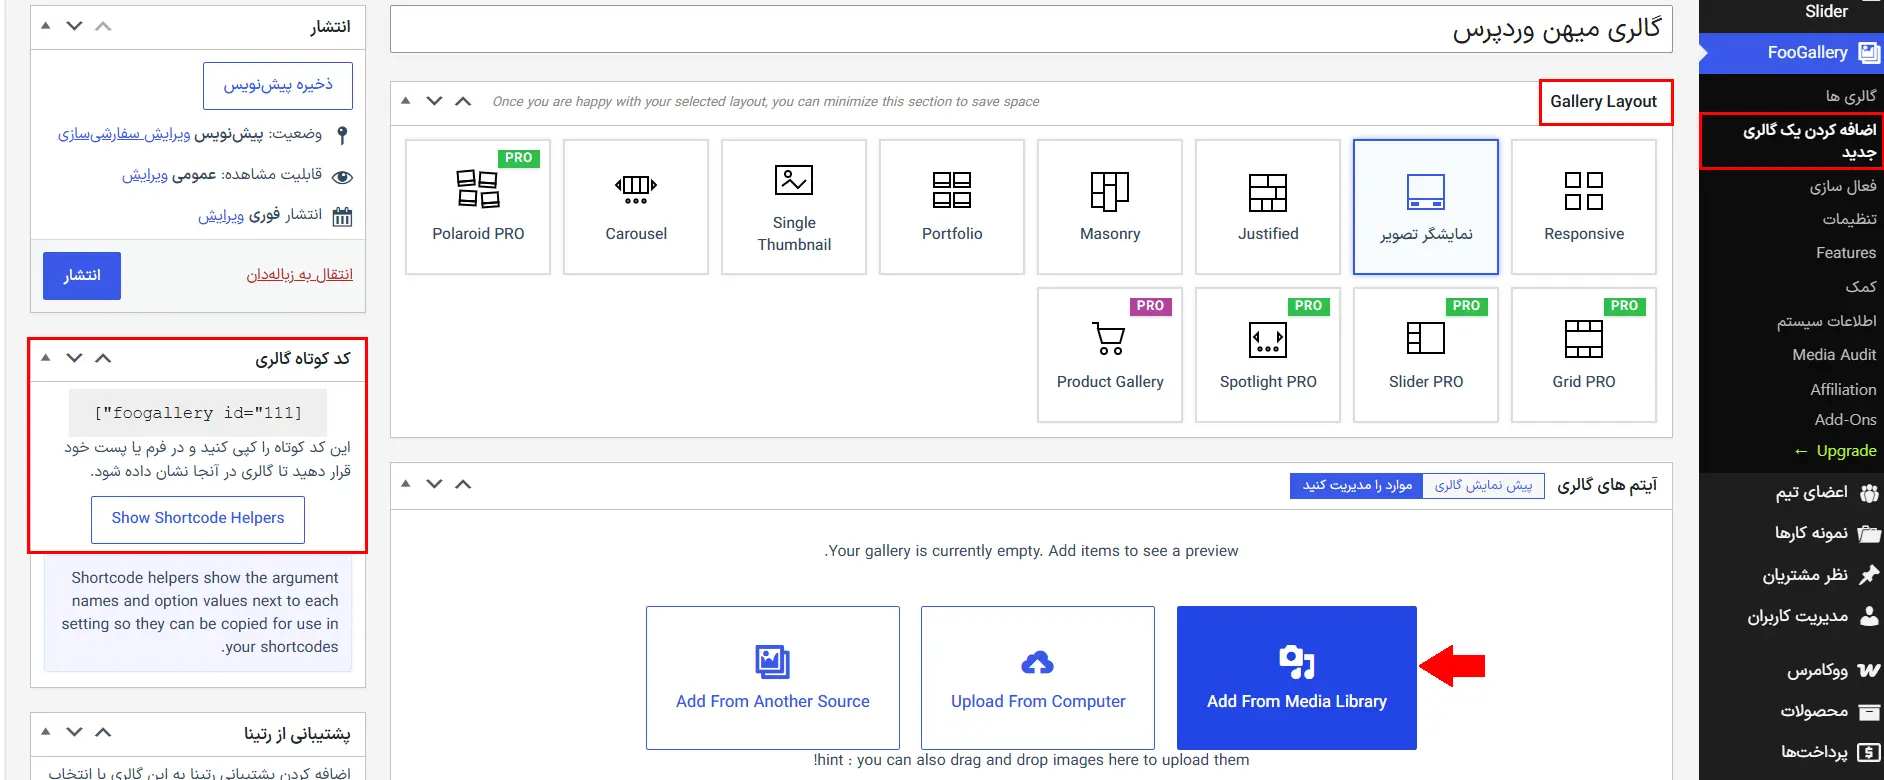Collapse the انتشار panel with triangle toggle
Viewport: 1884px width, 780px height.
(45, 26)
